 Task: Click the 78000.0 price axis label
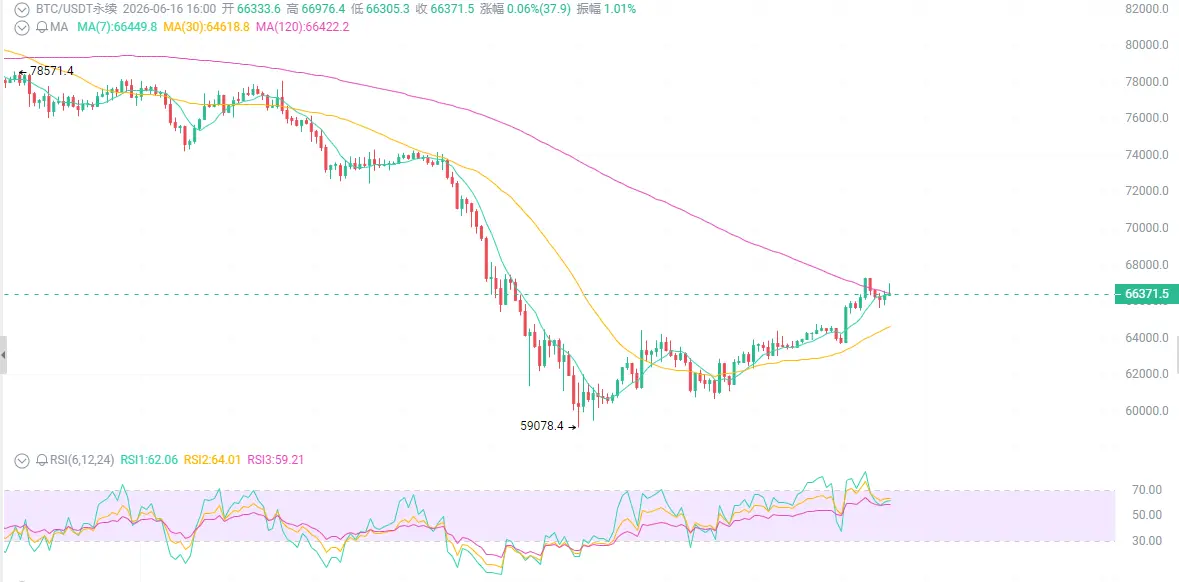[1147, 82]
